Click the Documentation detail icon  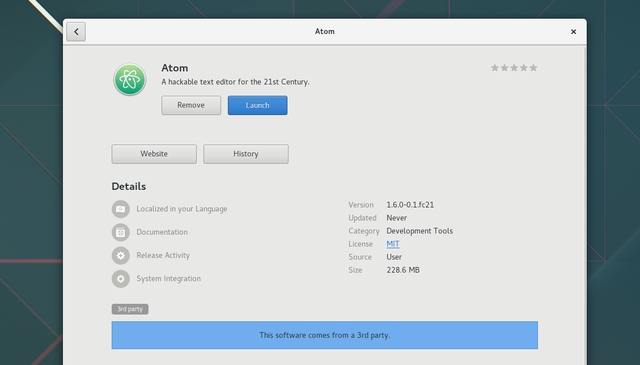120,232
